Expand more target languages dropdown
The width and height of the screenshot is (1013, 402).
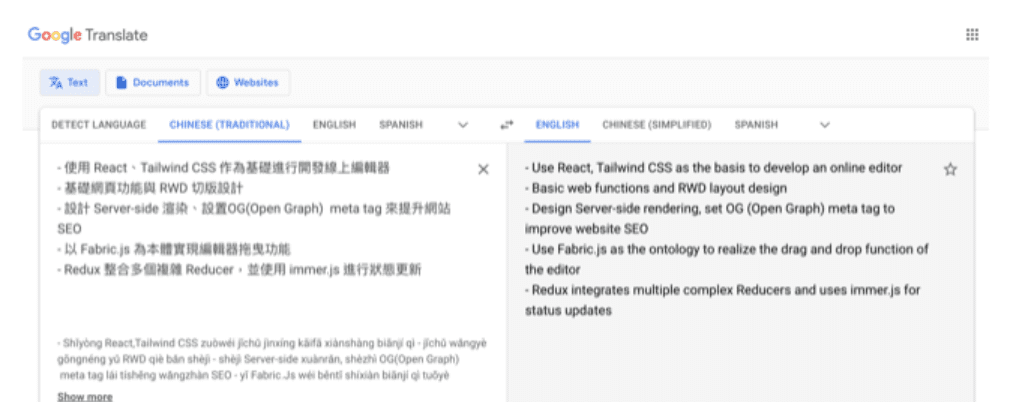pyautogui.click(x=824, y=125)
